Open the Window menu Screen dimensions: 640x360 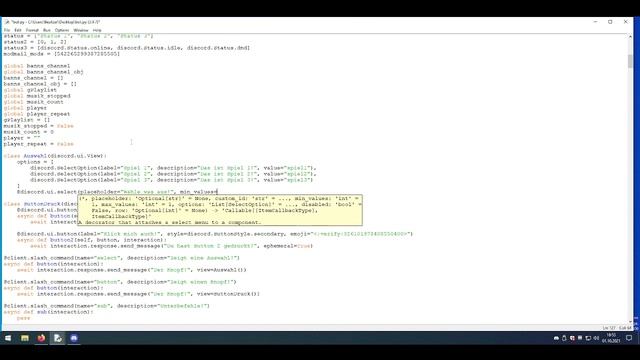pos(81,30)
